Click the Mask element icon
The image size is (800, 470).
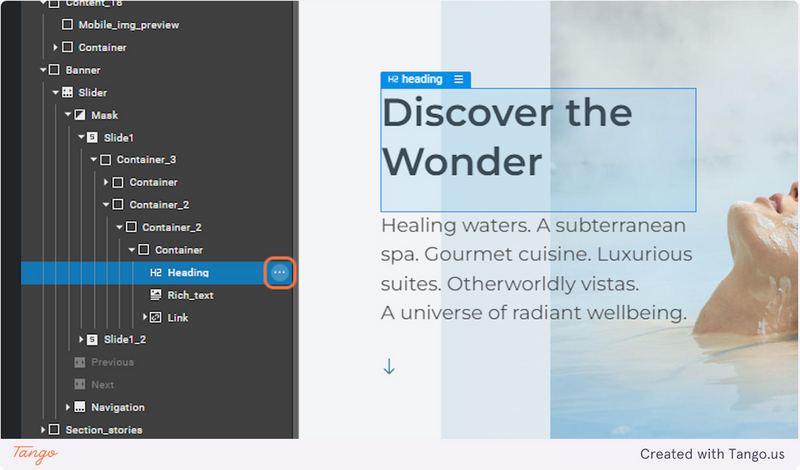pyautogui.click(x=80, y=115)
